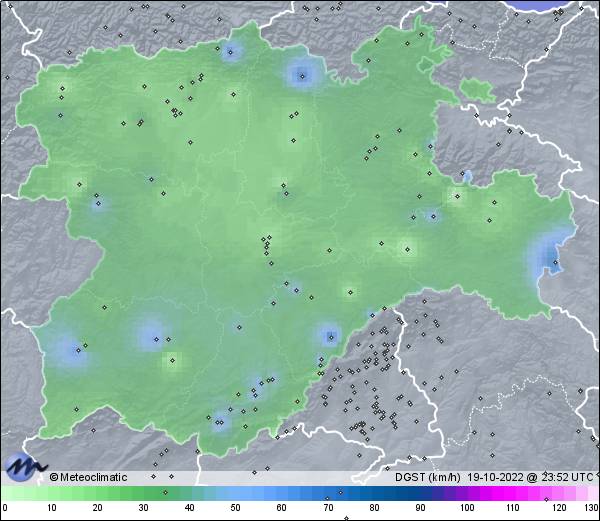Click the ©Meteoclimatic copyright text

pos(88,477)
